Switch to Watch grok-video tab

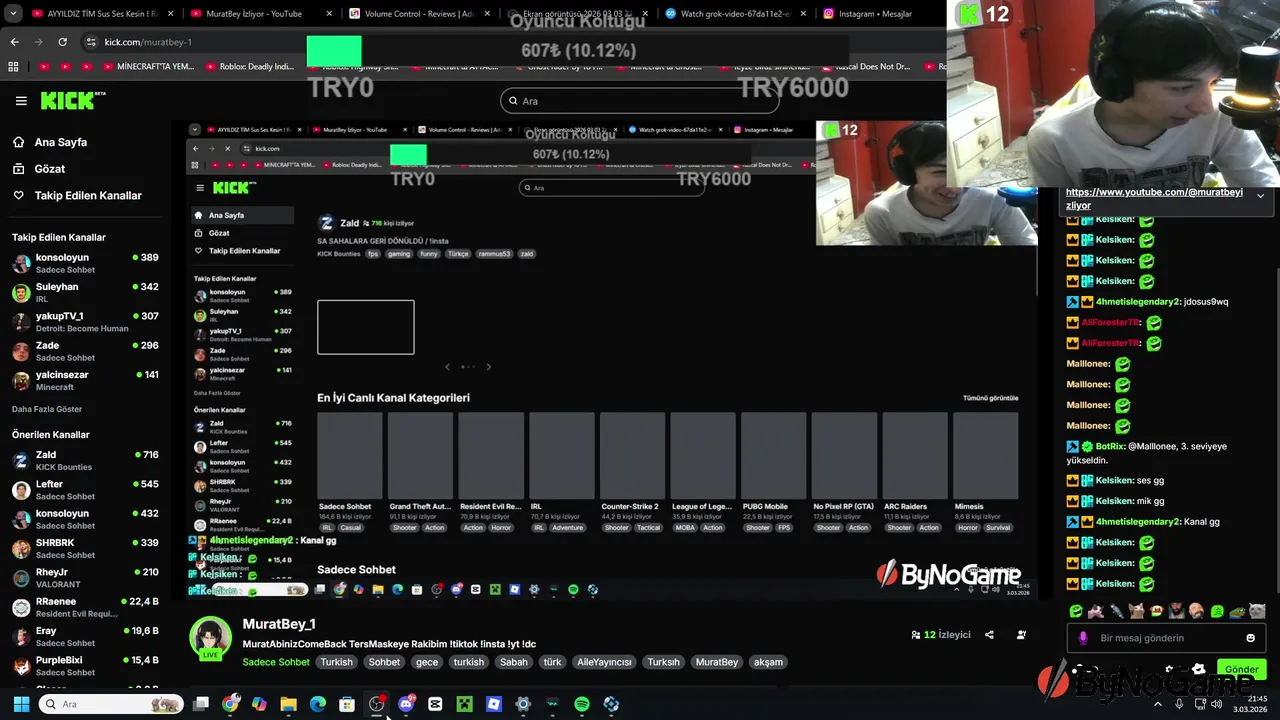[734, 14]
